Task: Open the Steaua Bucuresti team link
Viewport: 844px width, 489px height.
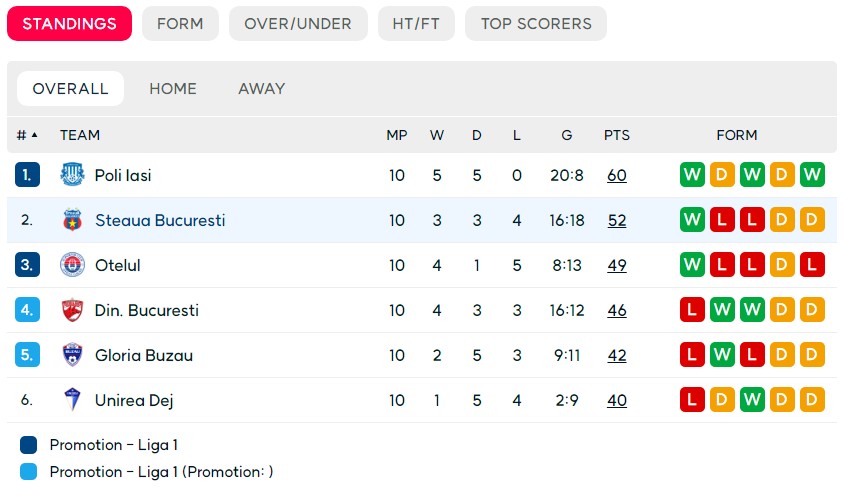Action: 160,220
